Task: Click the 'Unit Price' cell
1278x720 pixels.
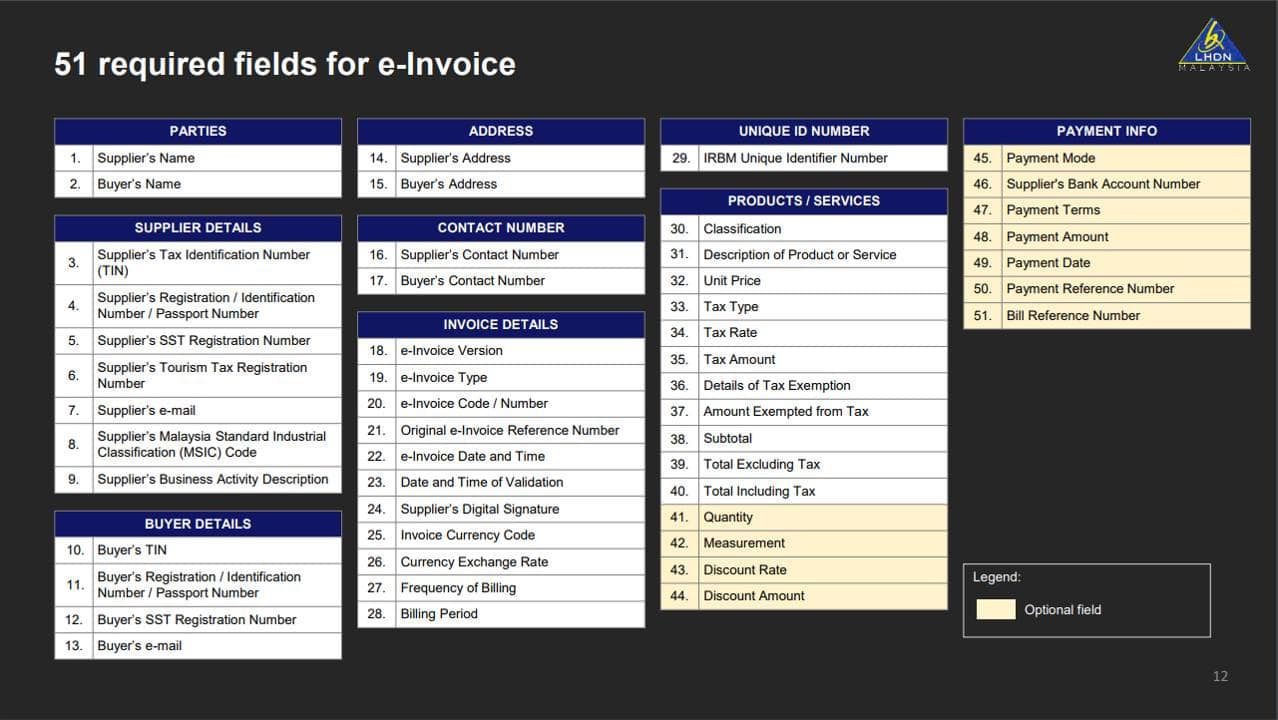Action: 823,281
